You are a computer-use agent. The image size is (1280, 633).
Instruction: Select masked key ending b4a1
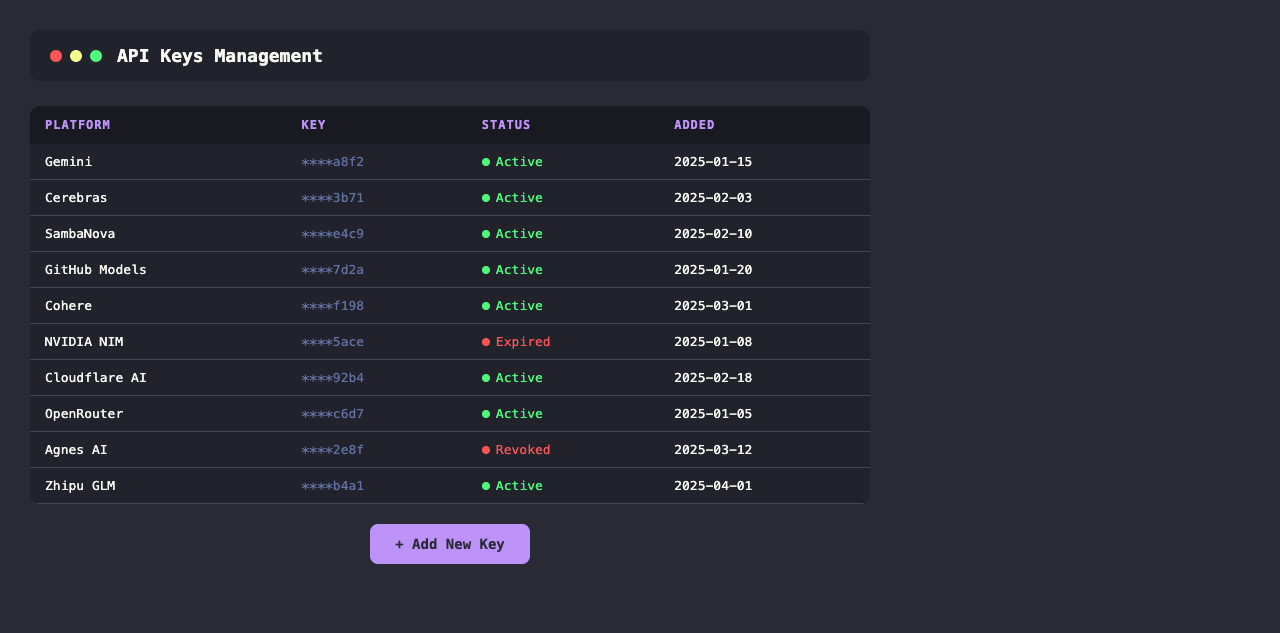pyautogui.click(x=333, y=486)
